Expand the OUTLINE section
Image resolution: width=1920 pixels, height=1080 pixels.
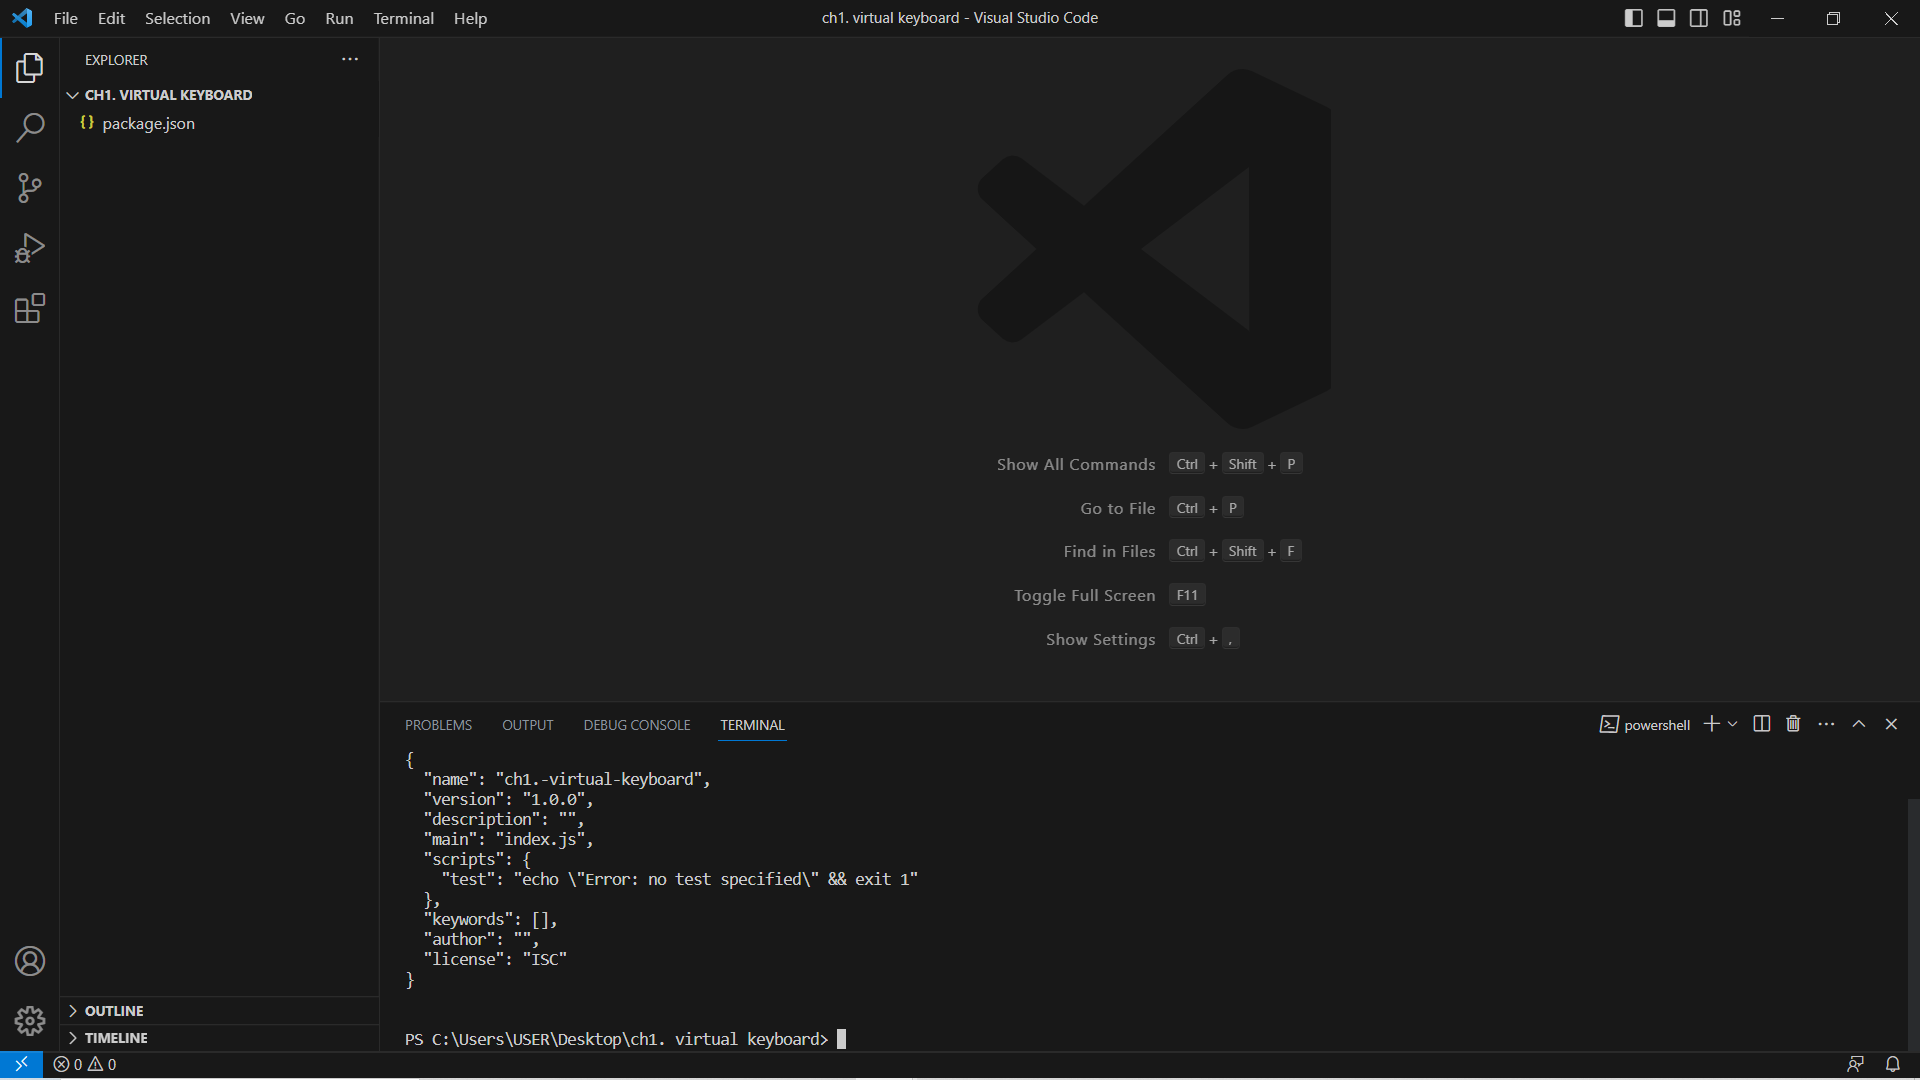pos(113,1010)
